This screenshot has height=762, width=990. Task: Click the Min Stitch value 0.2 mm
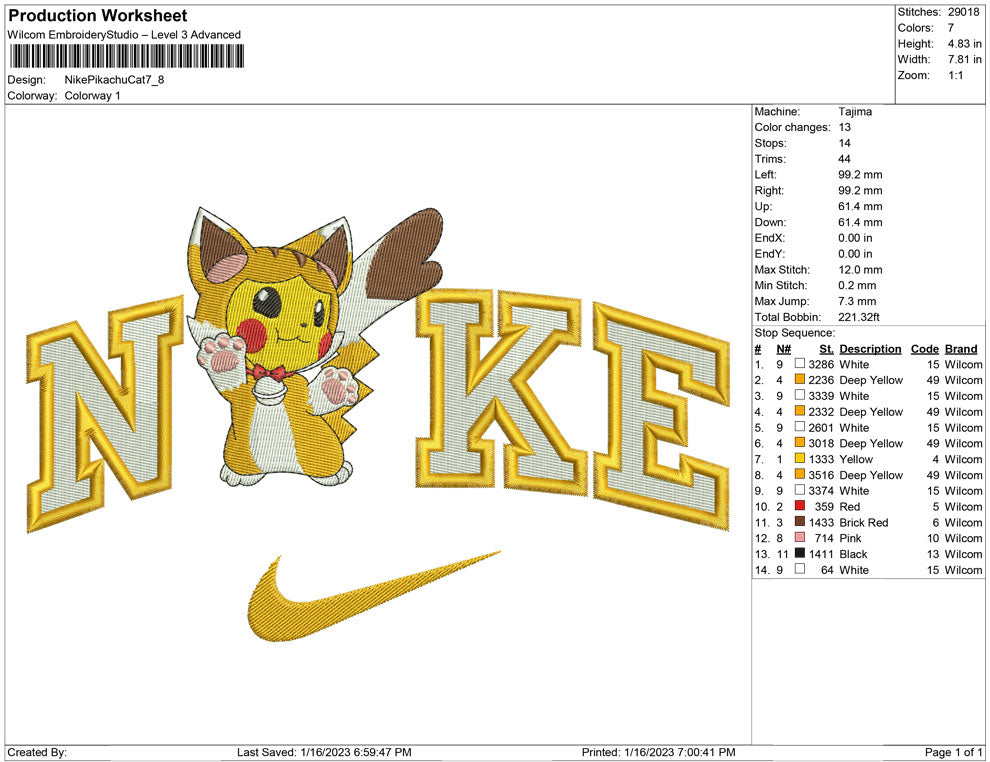pos(857,285)
